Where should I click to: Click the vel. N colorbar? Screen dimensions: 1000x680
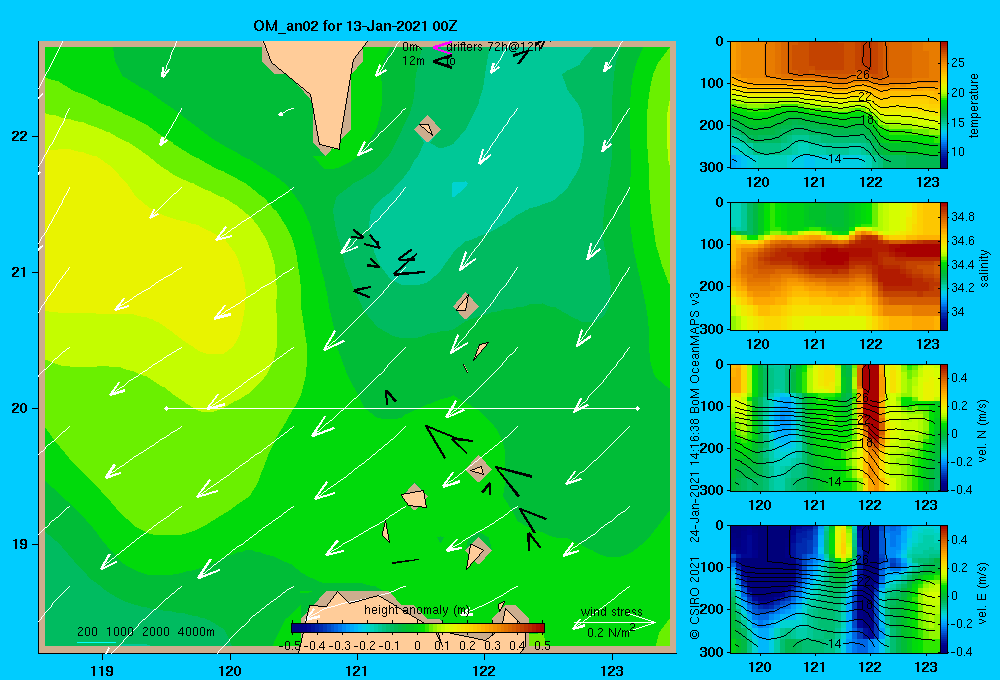pos(944,427)
